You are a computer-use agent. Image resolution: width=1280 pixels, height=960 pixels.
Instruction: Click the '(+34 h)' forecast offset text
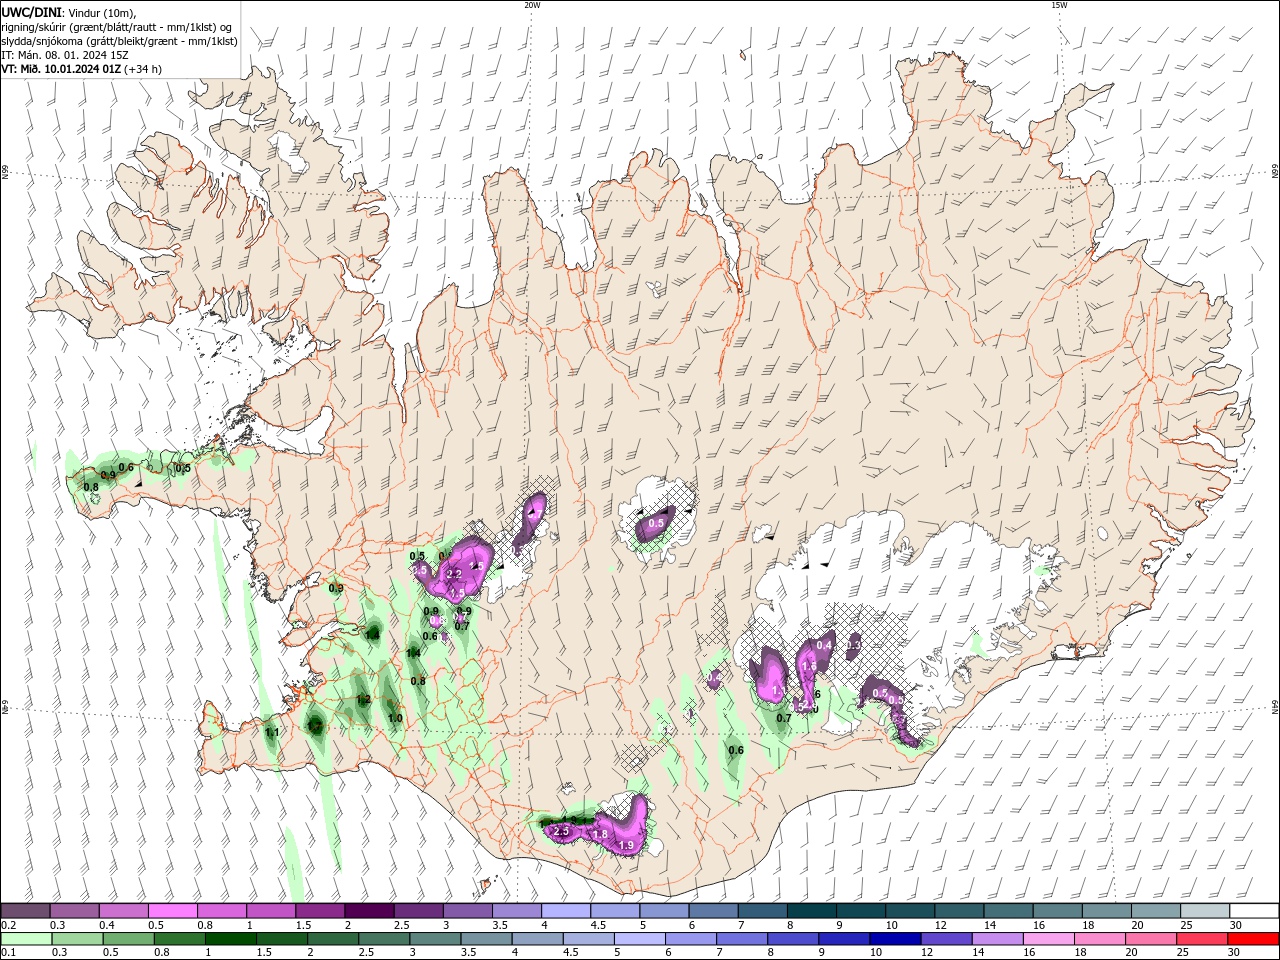point(143,69)
